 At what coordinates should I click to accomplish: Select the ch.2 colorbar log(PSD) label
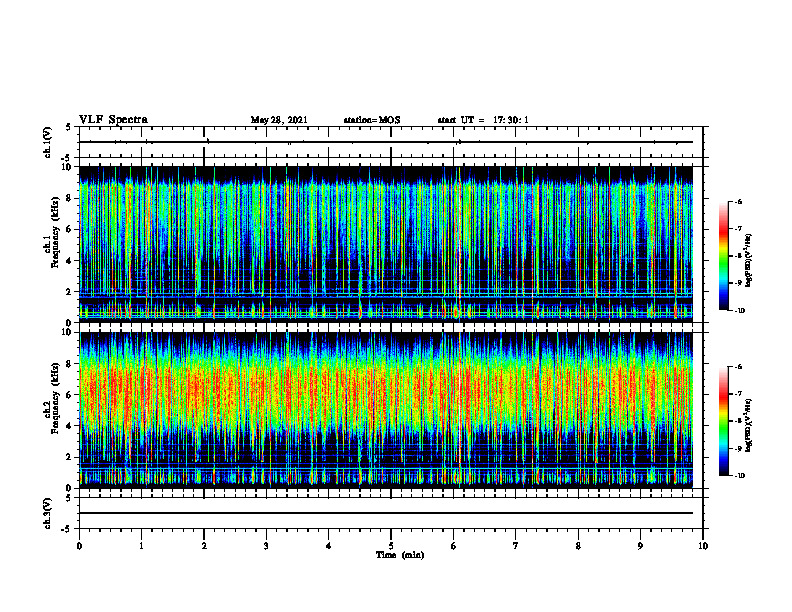pyautogui.click(x=749, y=425)
